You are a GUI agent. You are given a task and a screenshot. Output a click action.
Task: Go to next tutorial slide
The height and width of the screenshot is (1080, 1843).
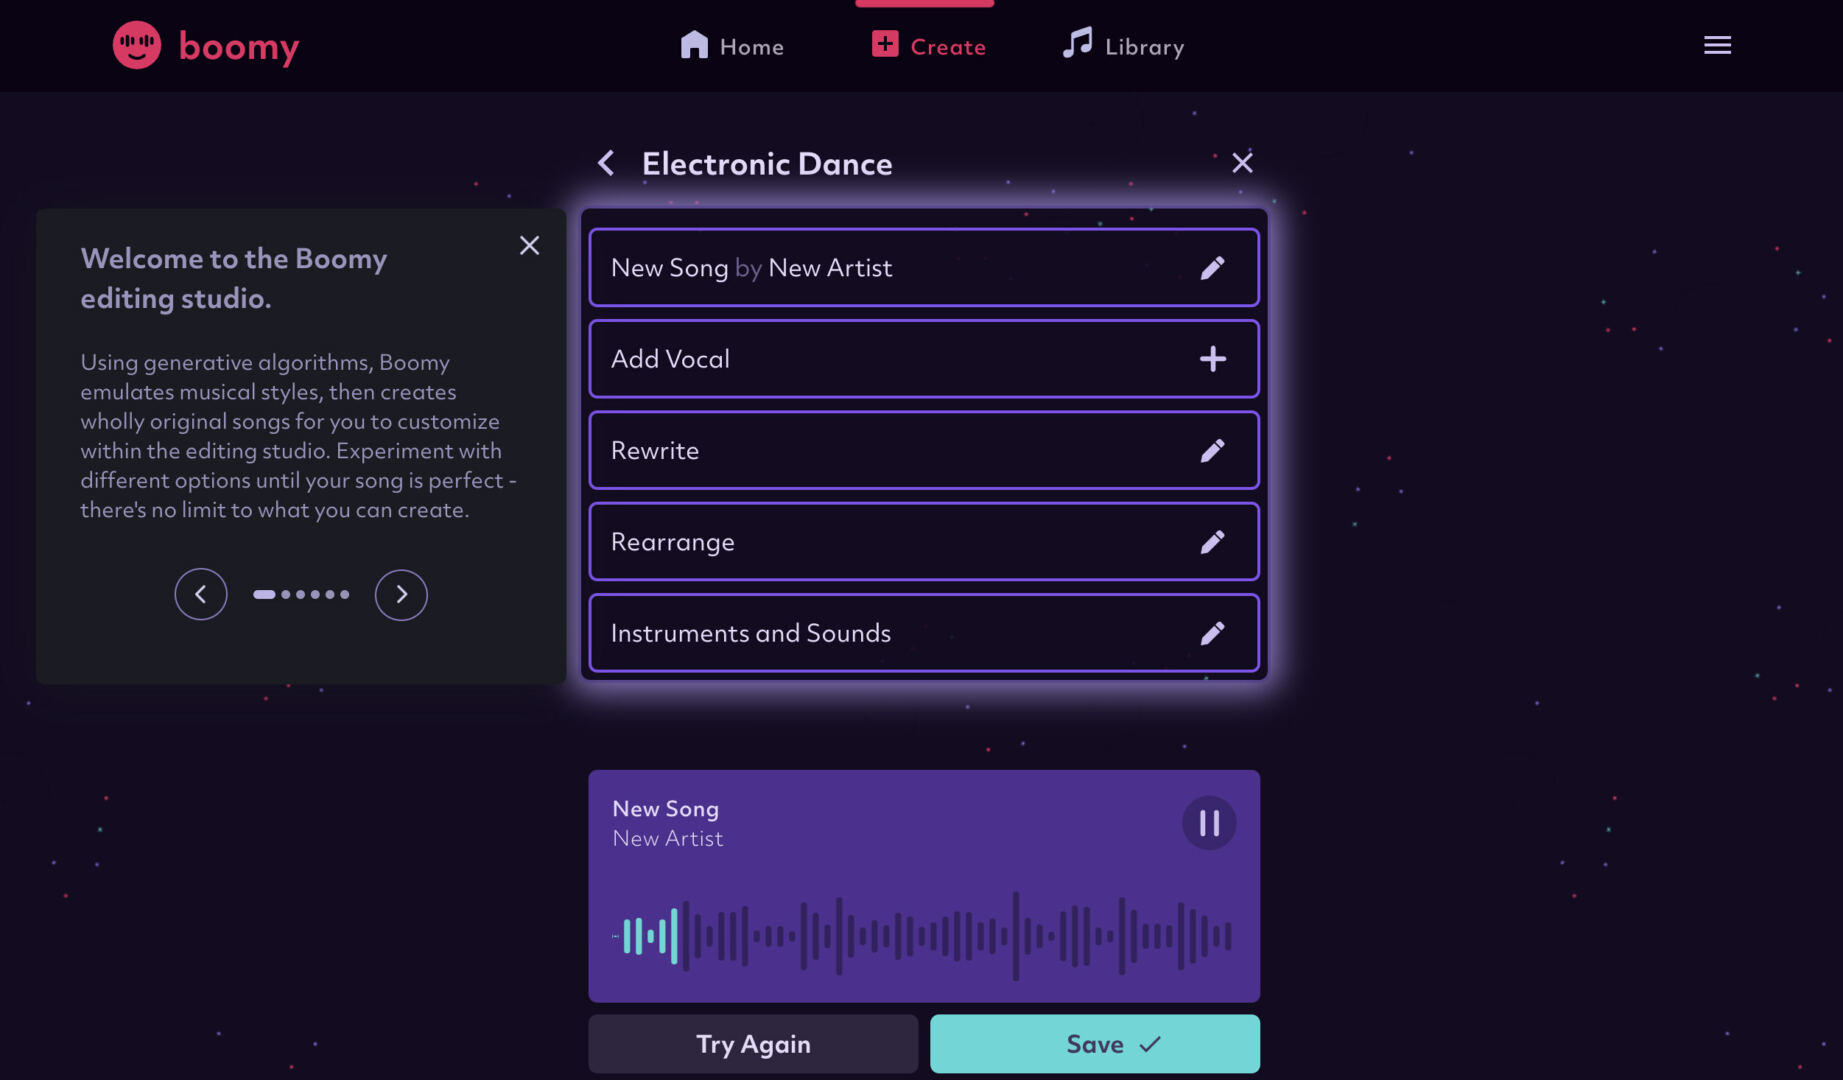(401, 594)
